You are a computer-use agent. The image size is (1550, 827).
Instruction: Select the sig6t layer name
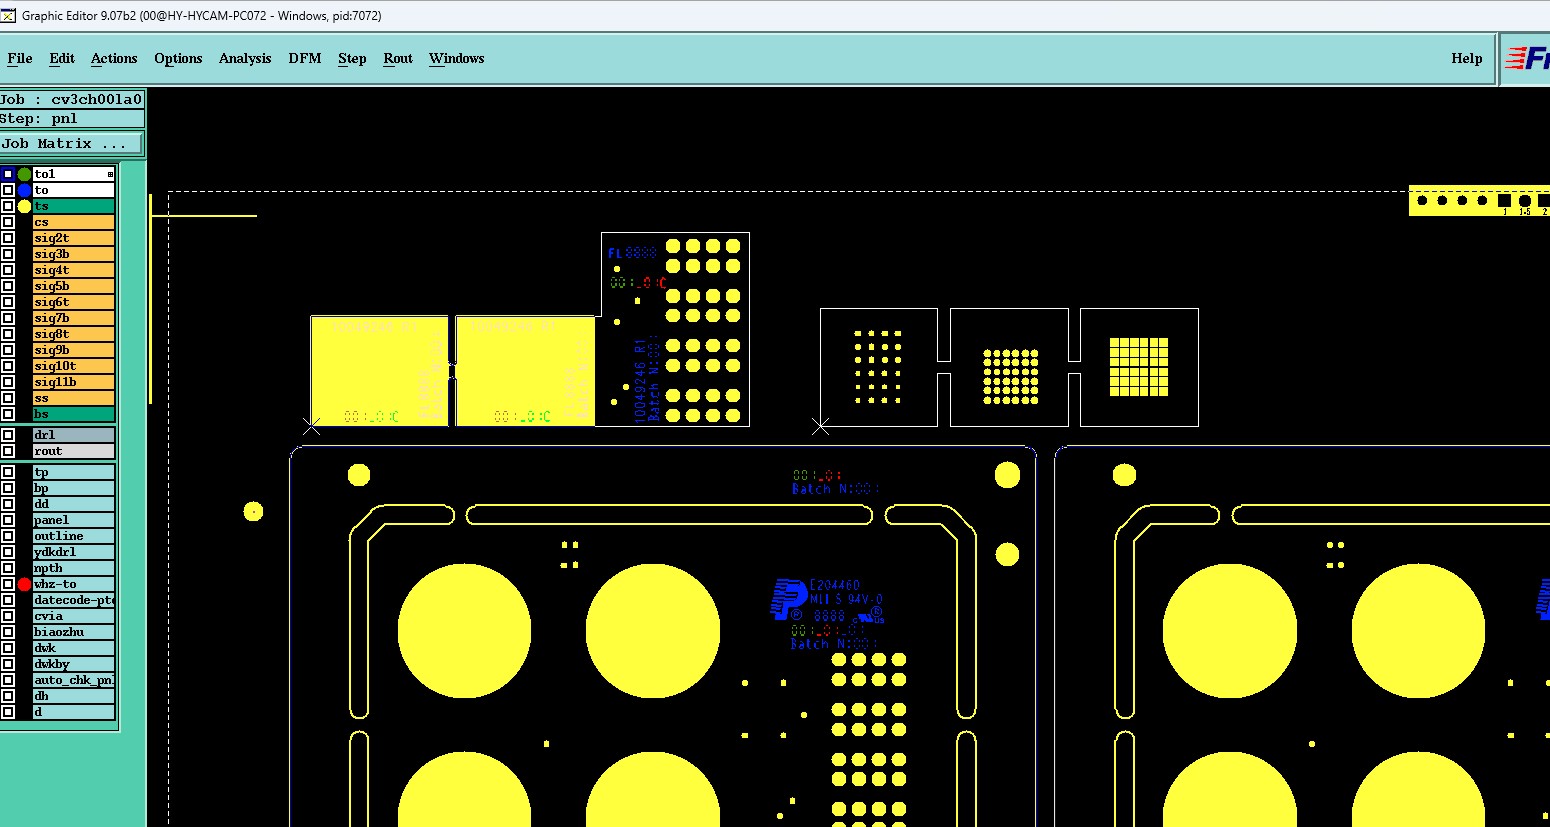(x=74, y=302)
